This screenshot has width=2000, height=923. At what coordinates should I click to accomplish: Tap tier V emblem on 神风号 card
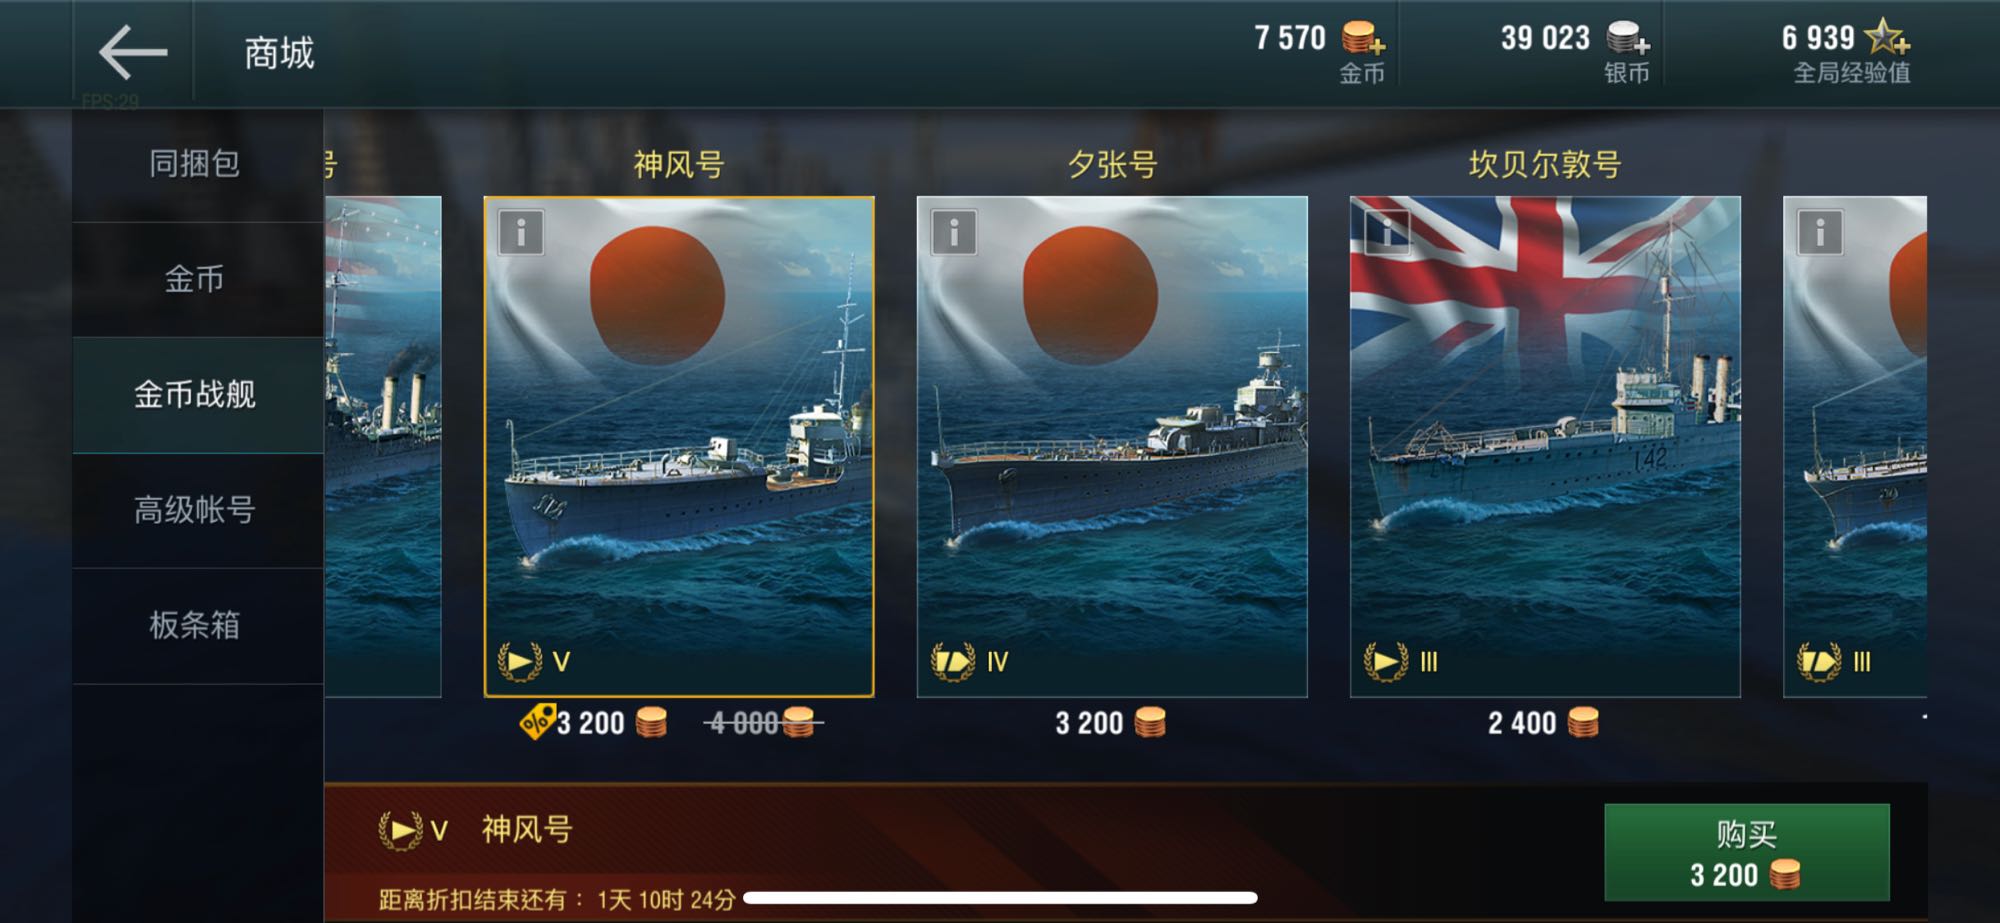click(x=520, y=661)
